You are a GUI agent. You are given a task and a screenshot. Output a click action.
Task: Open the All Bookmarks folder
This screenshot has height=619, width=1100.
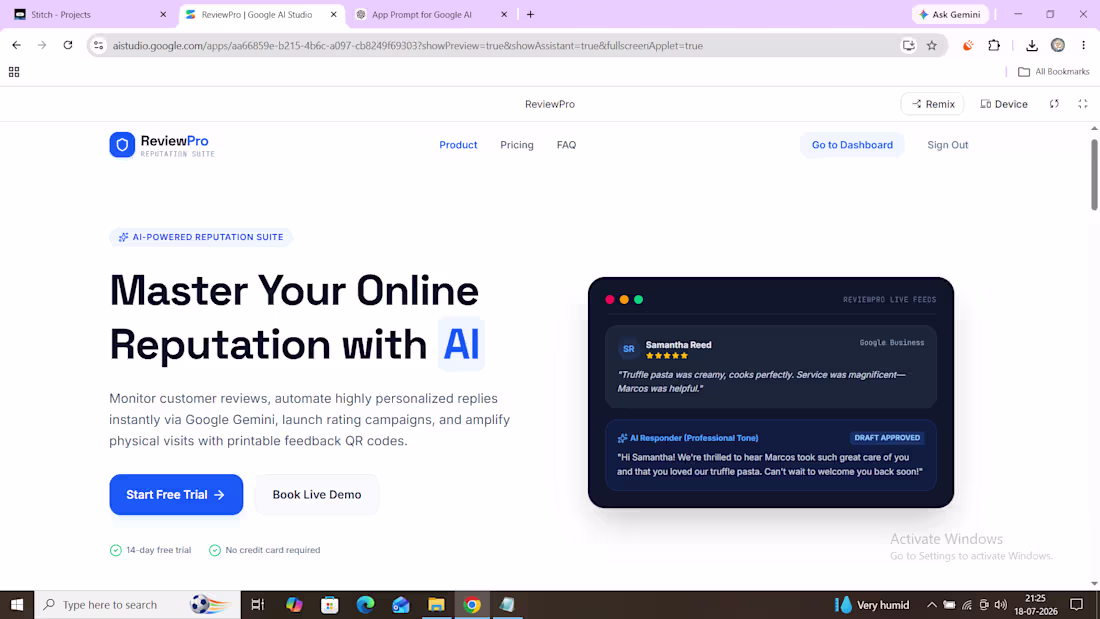(x=1054, y=72)
